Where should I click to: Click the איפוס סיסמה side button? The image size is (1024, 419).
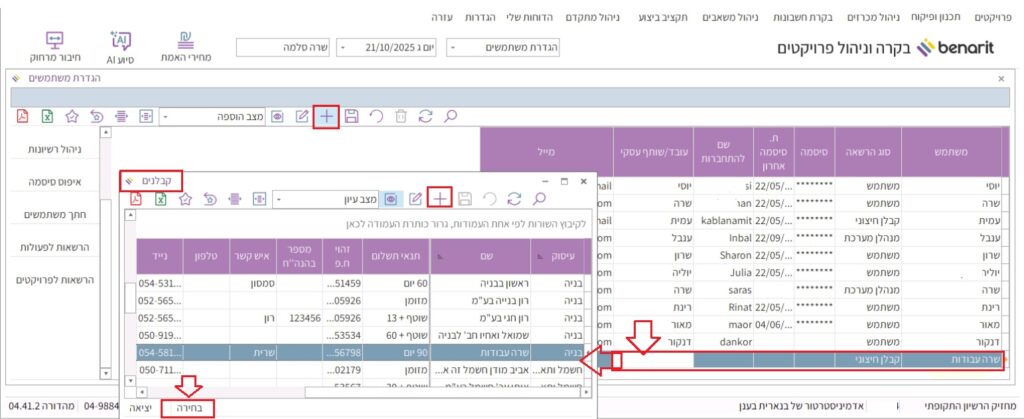(x=61, y=183)
